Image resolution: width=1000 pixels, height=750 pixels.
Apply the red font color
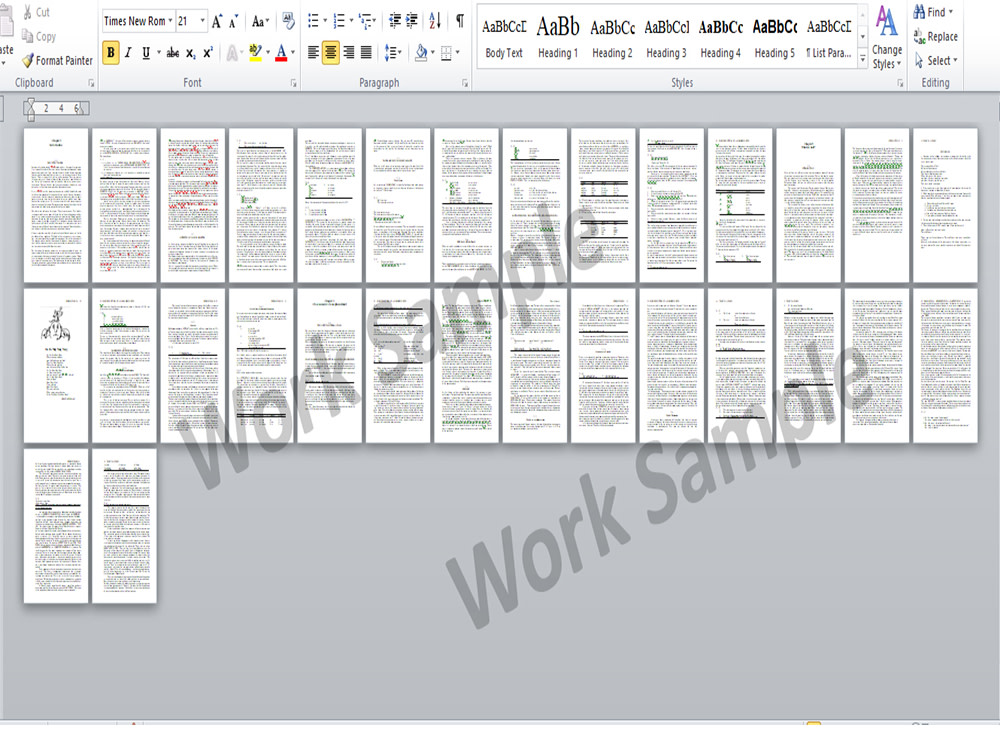[x=281, y=53]
